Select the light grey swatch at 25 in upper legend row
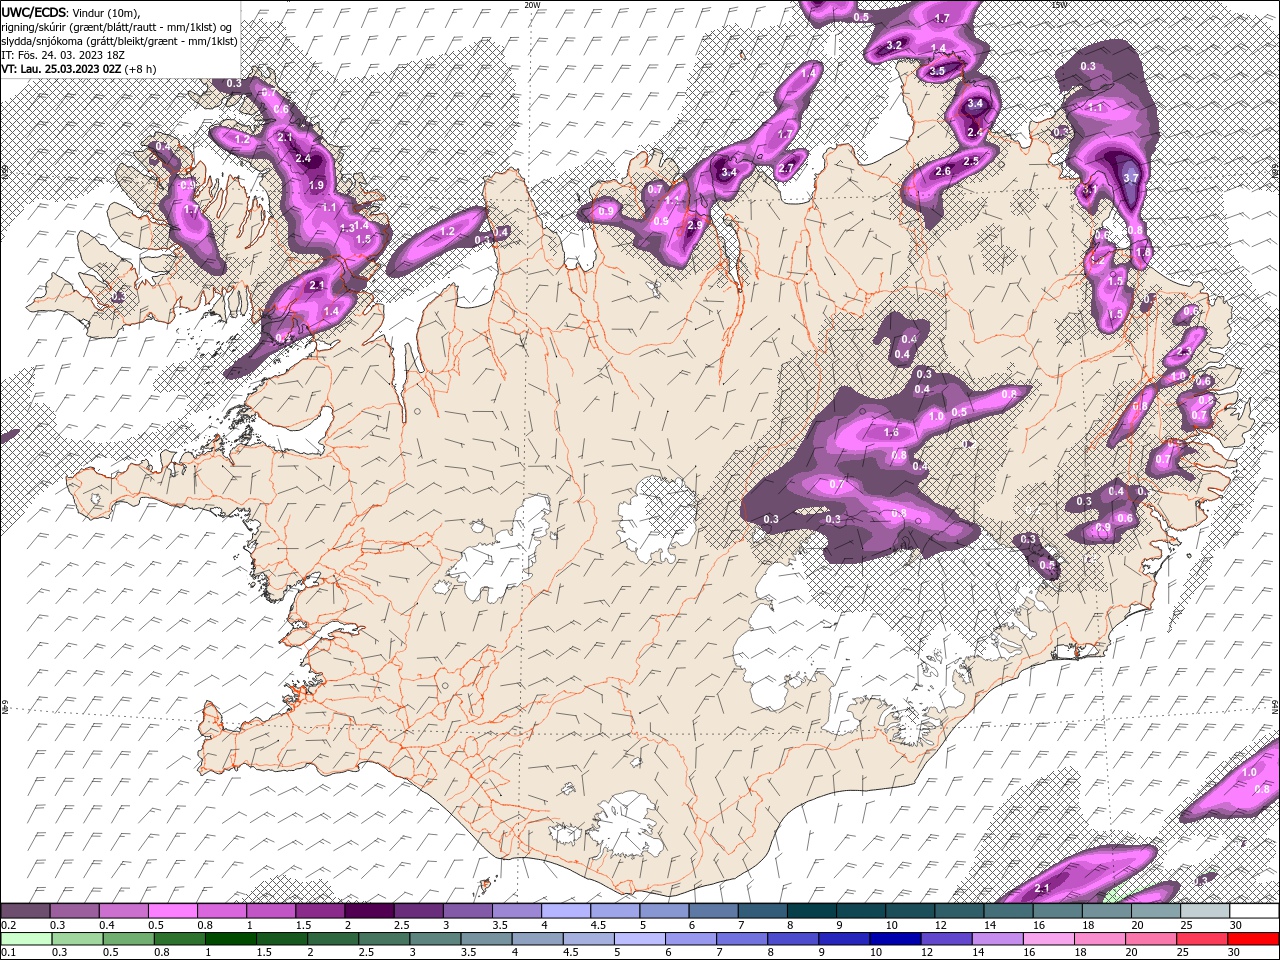 (1204, 911)
